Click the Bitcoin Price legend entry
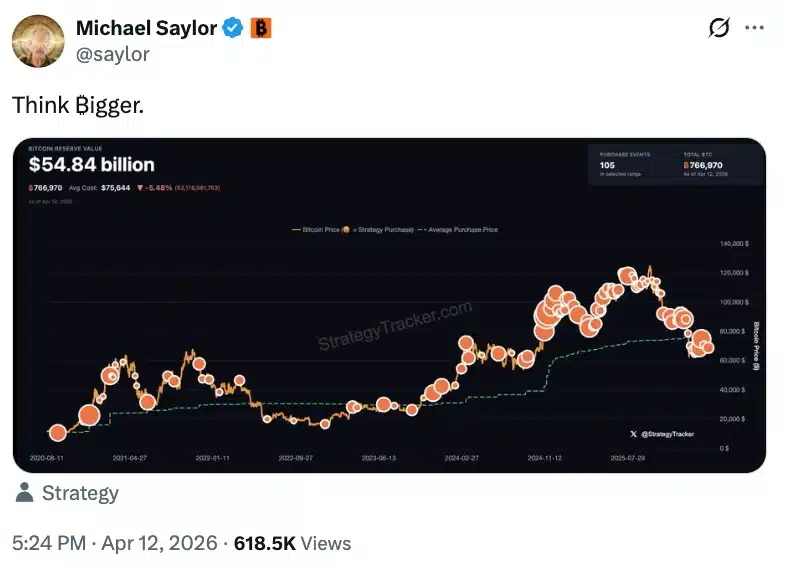Image resolution: width=786 pixels, height=570 pixels. pyautogui.click(x=313, y=230)
